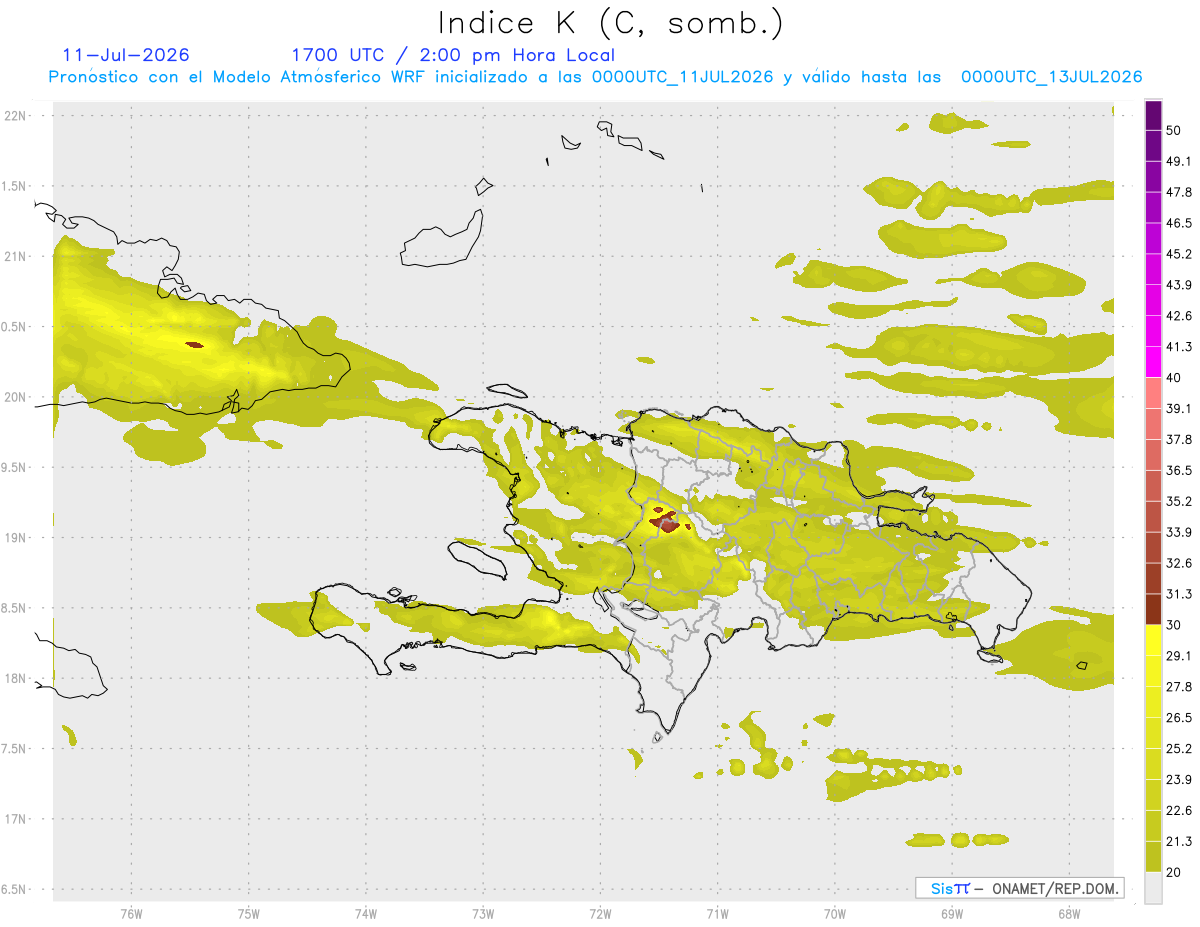Click the legend value "30"
Image resolution: width=1200 pixels, height=927 pixels.
tap(1174, 625)
